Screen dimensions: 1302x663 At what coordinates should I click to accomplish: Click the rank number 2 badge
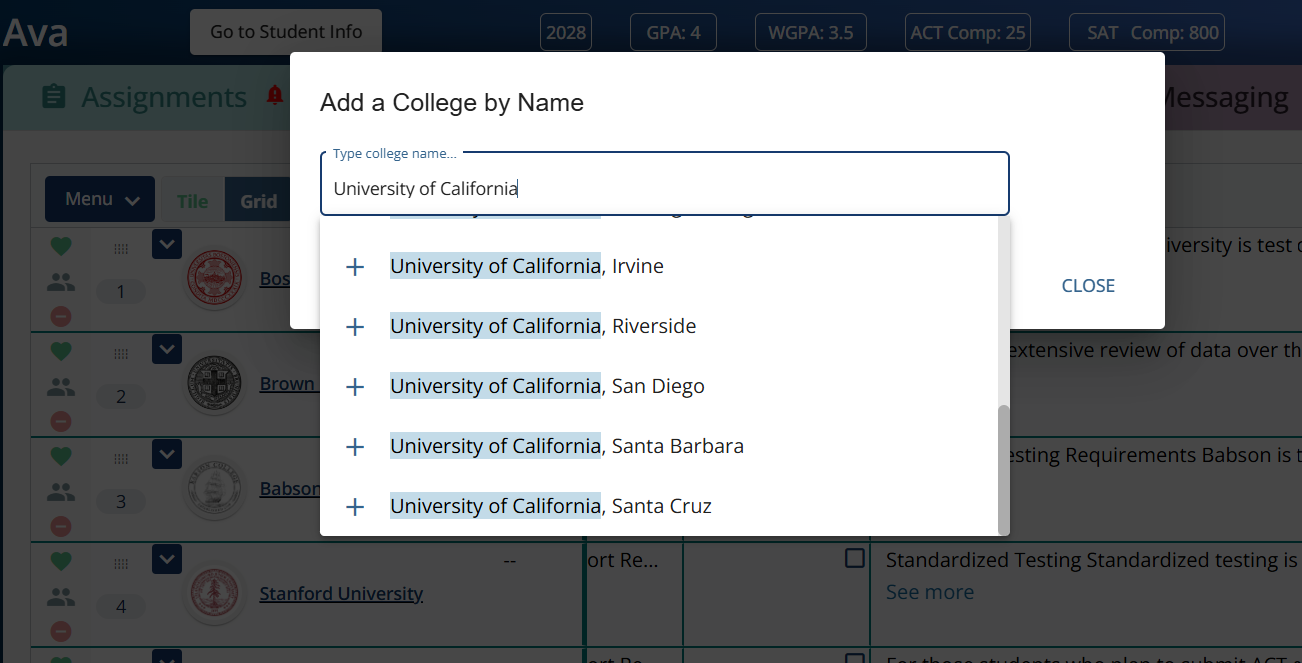(121, 397)
